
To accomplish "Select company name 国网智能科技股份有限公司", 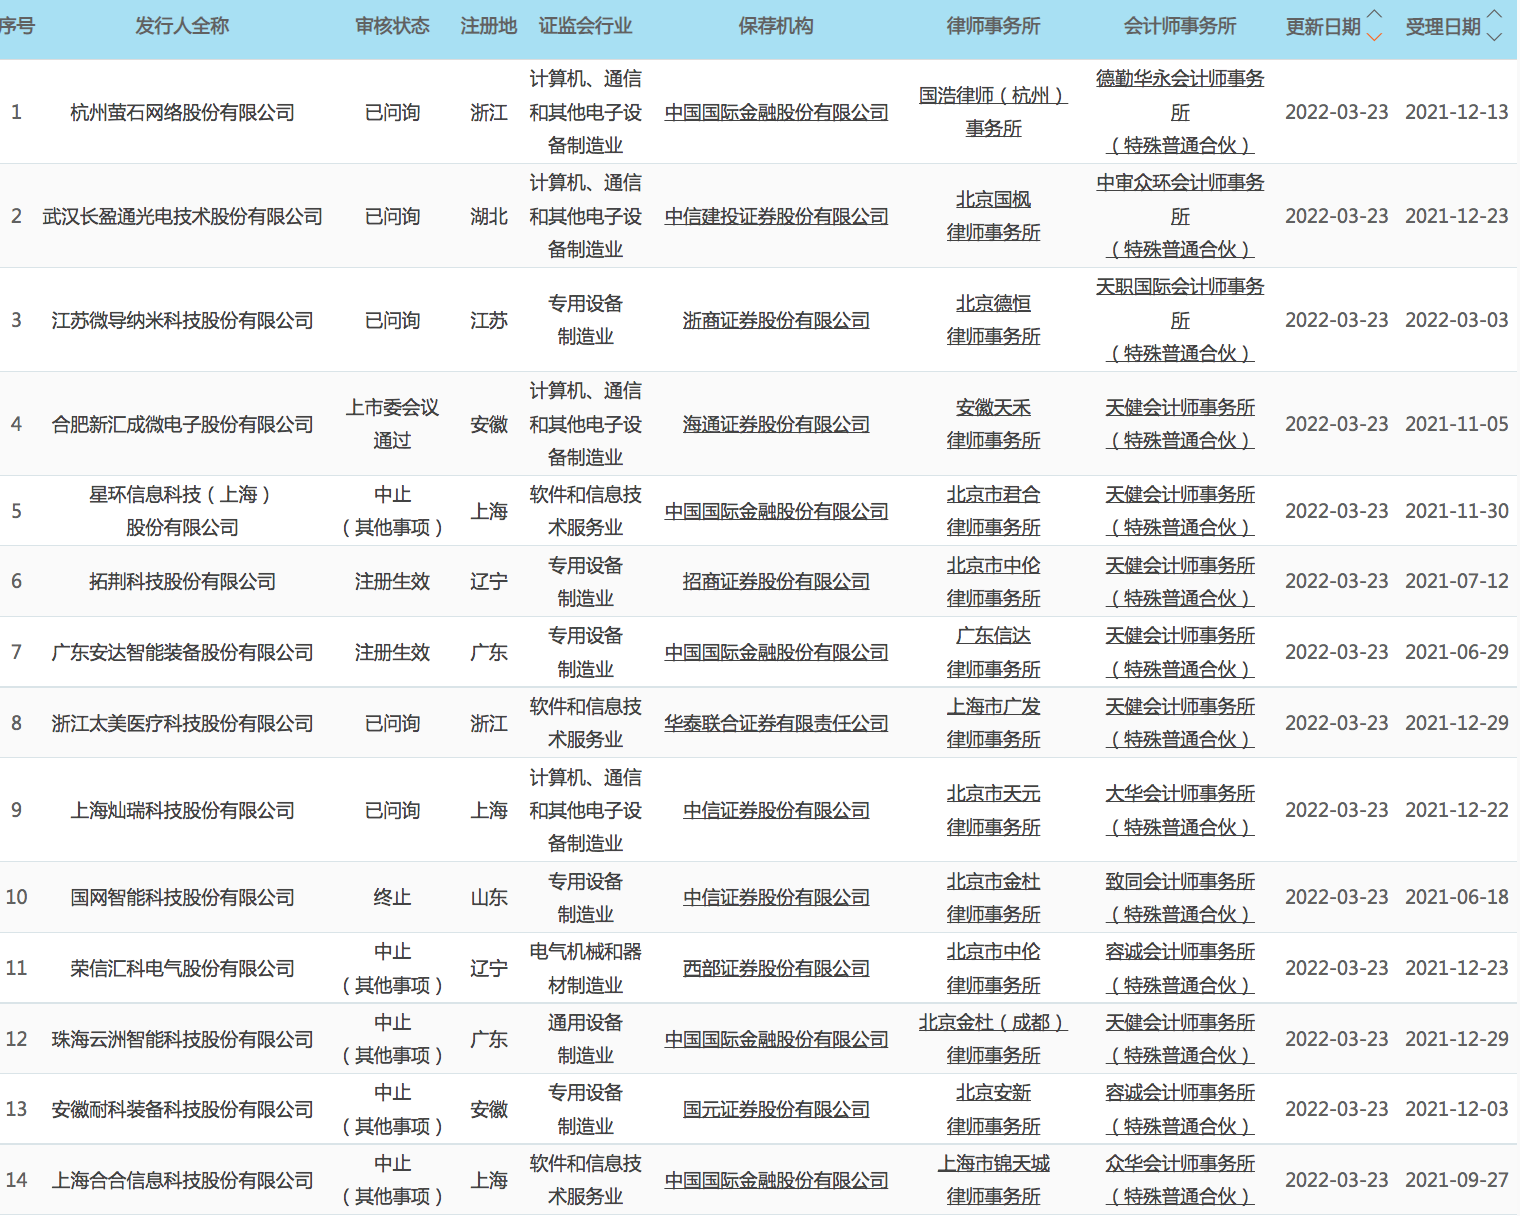I will point(182,897).
